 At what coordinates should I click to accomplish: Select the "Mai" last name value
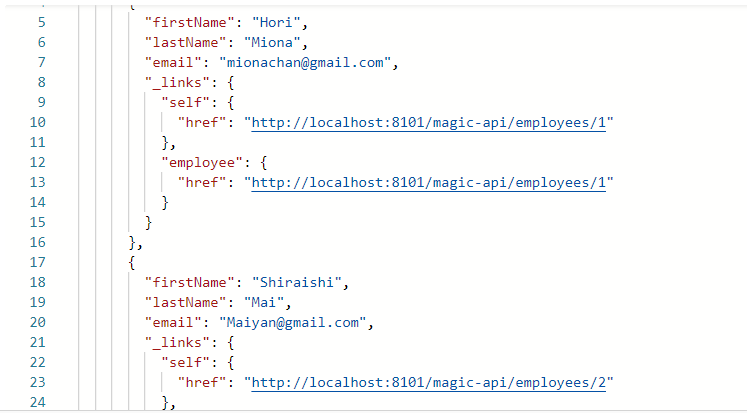tap(264, 303)
